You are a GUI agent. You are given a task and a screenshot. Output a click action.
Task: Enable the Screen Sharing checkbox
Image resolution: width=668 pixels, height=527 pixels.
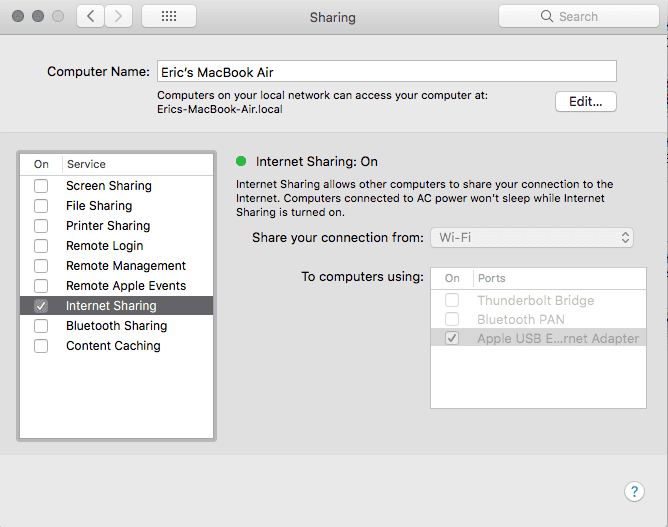pyautogui.click(x=41, y=186)
